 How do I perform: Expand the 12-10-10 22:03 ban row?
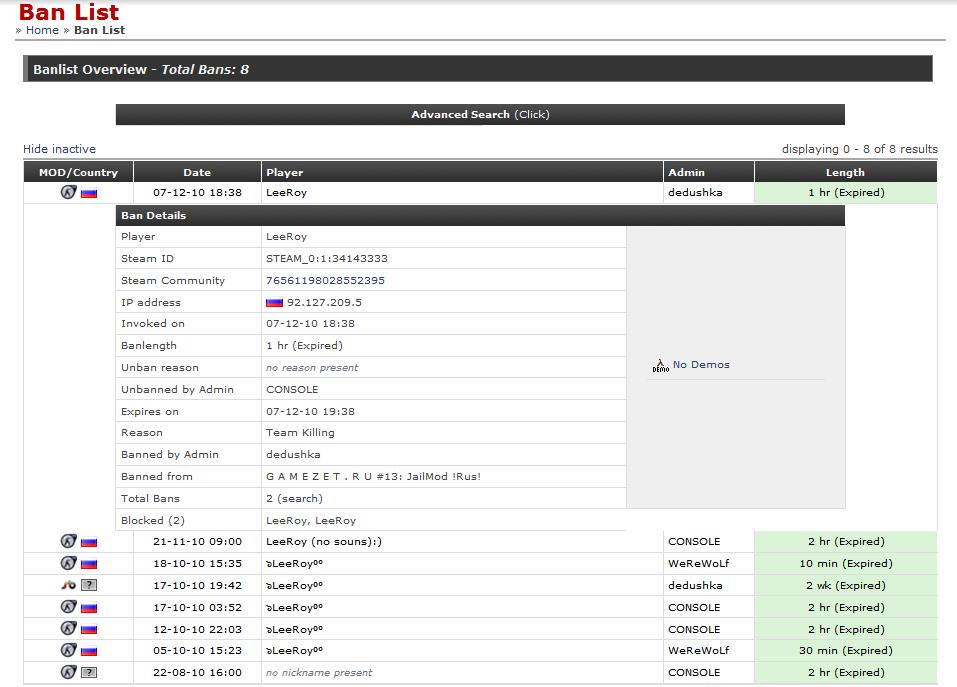(x=480, y=629)
